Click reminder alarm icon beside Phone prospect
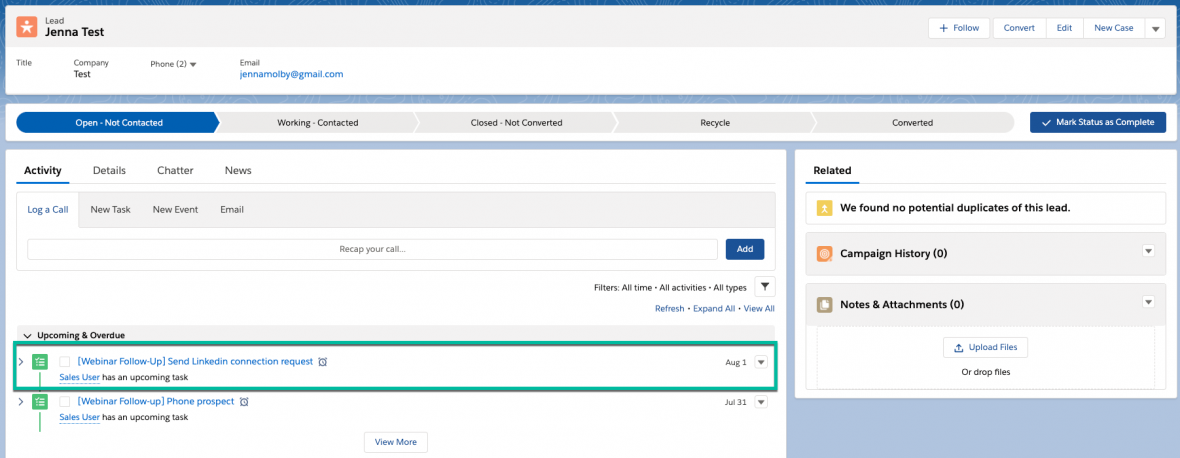This screenshot has width=1180, height=458. coord(244,402)
